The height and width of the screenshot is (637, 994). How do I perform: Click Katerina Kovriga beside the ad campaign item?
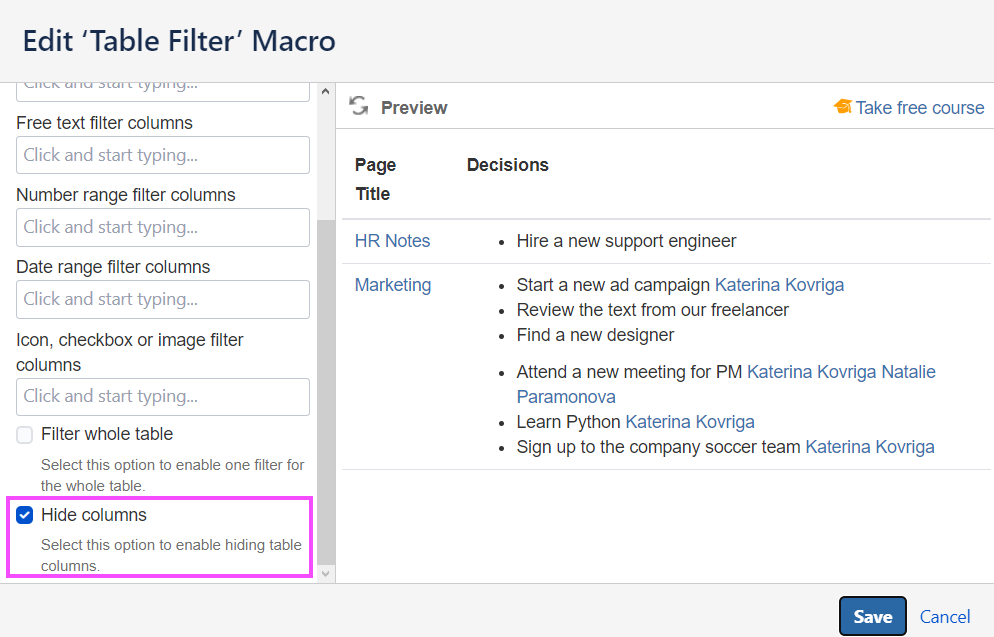[780, 285]
